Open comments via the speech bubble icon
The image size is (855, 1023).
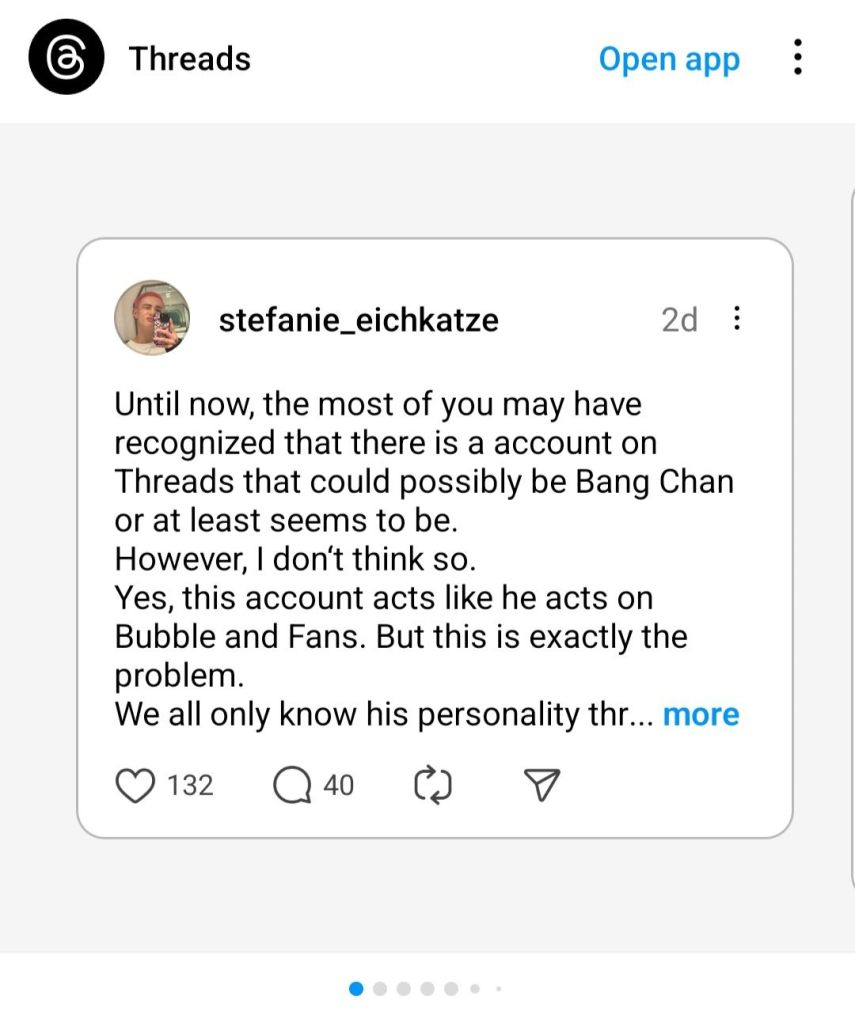click(292, 786)
